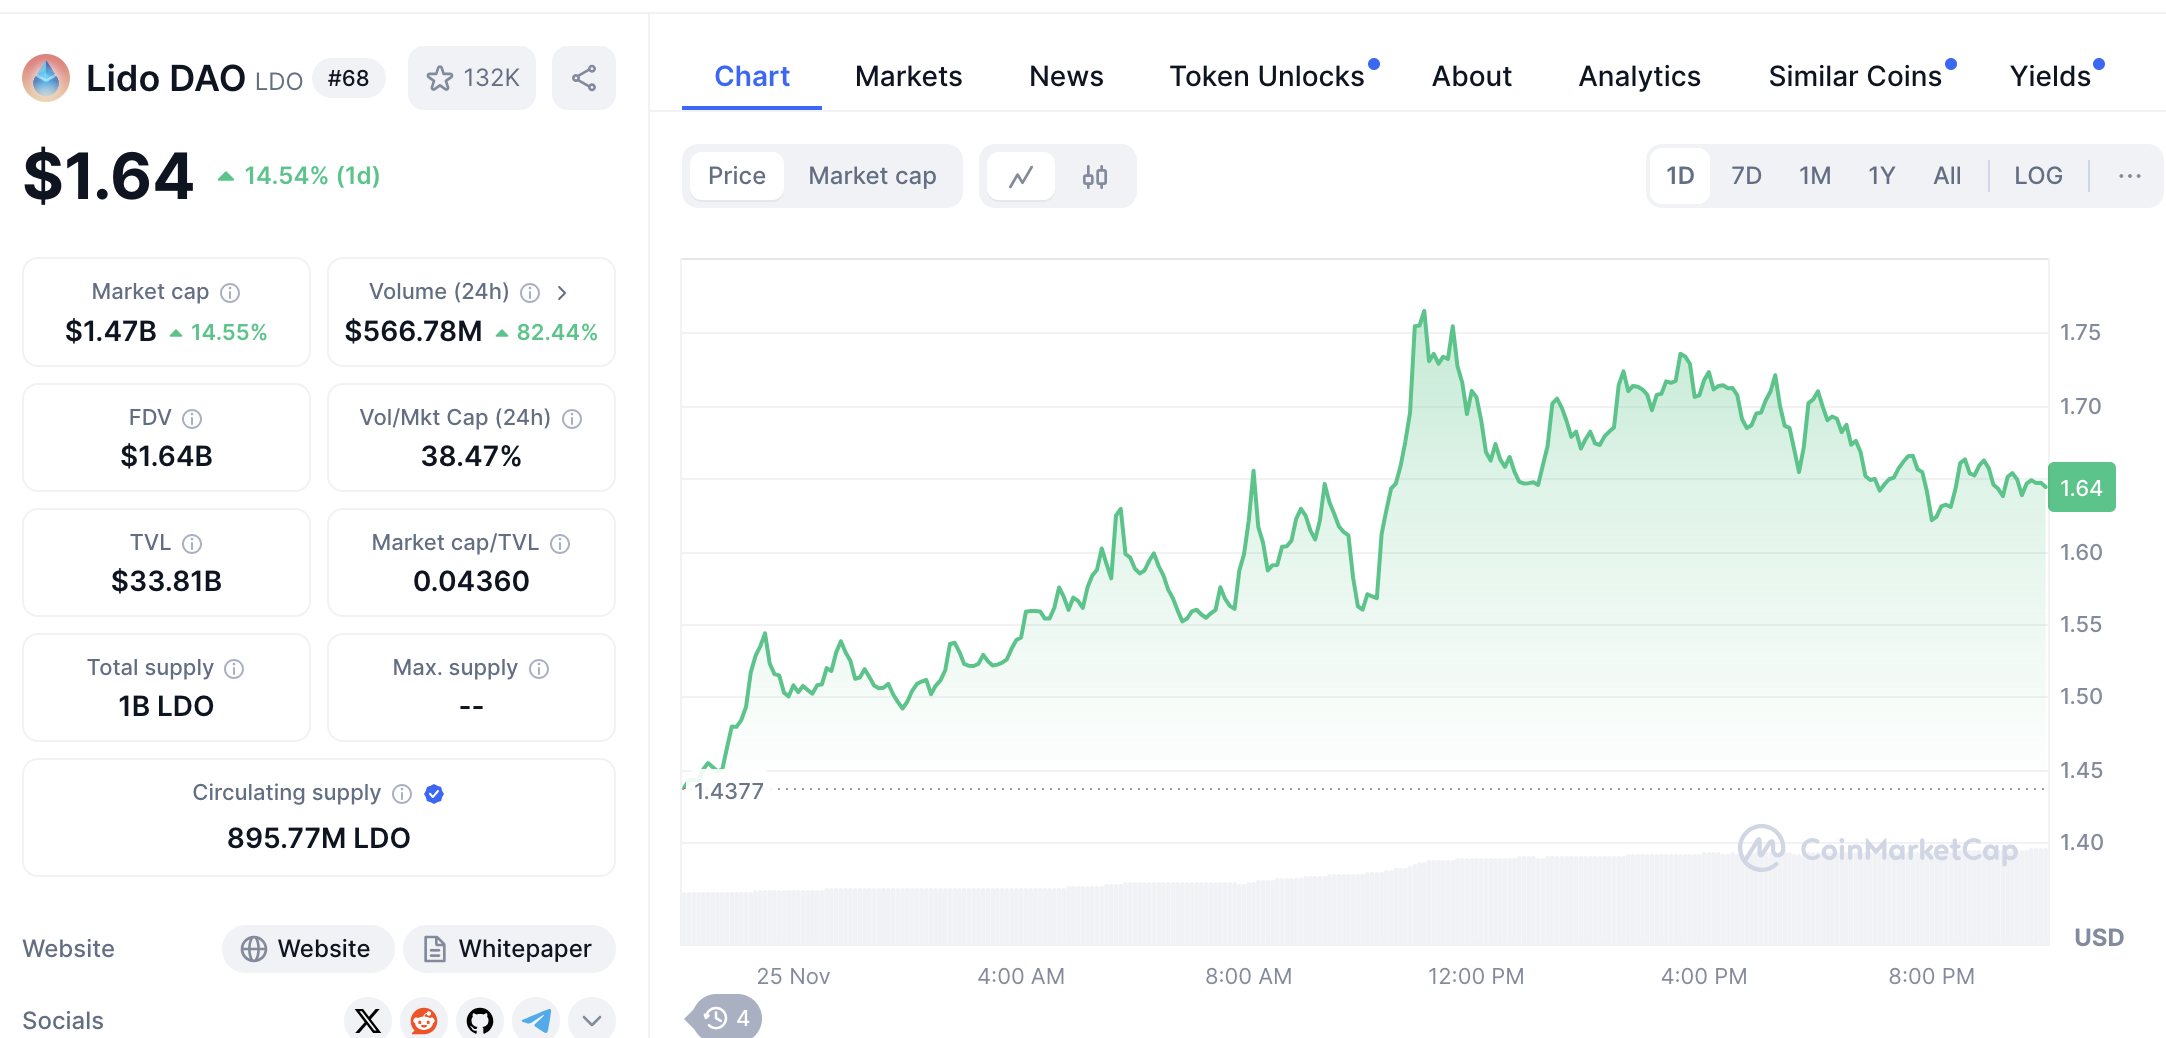Select line chart type icon
Viewport: 2166px width, 1038px height.
(x=1021, y=177)
